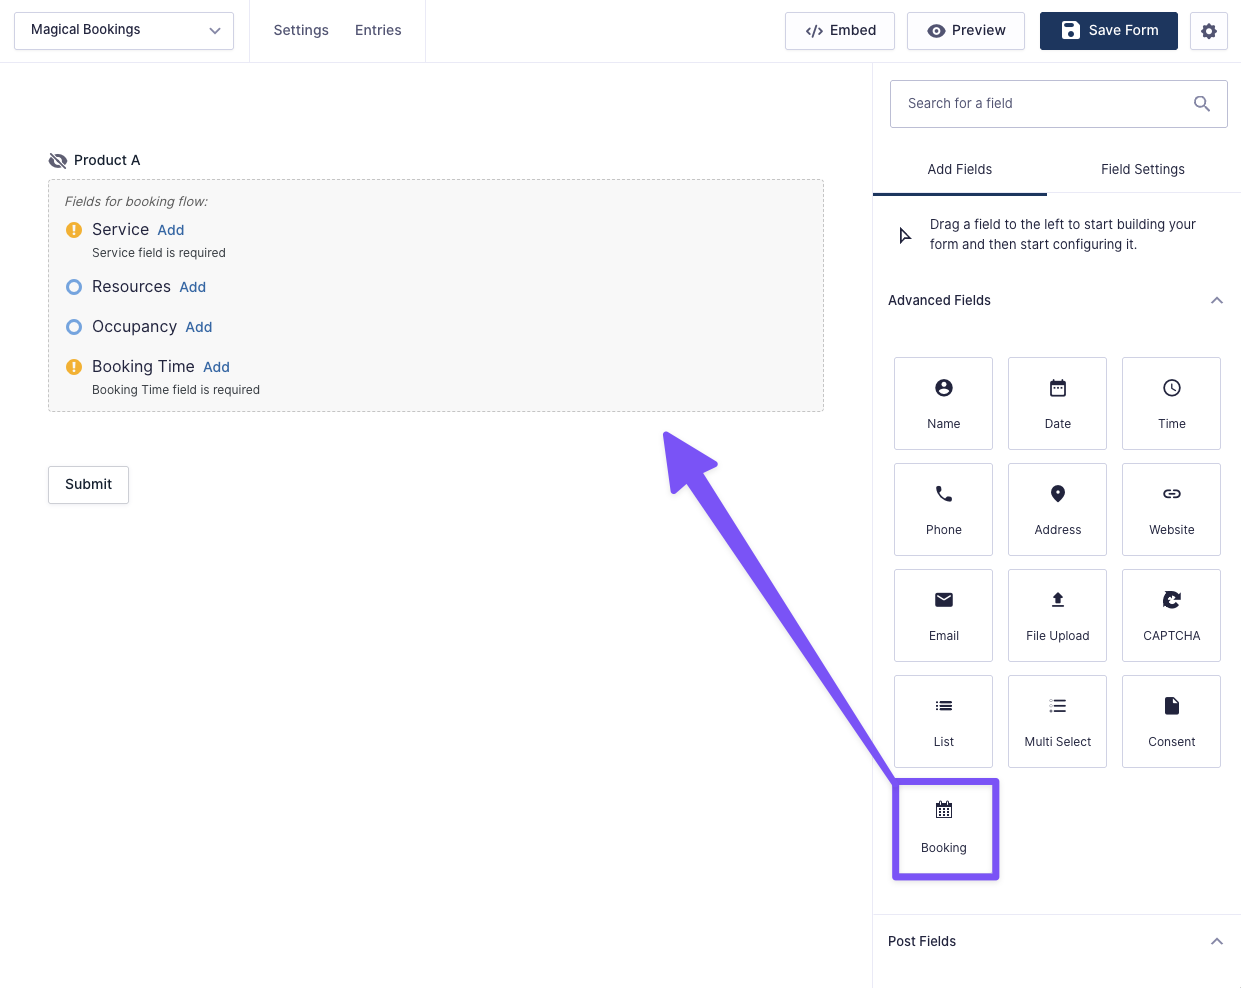Switch to the Field Settings tab
The width and height of the screenshot is (1241, 988).
point(1142,170)
